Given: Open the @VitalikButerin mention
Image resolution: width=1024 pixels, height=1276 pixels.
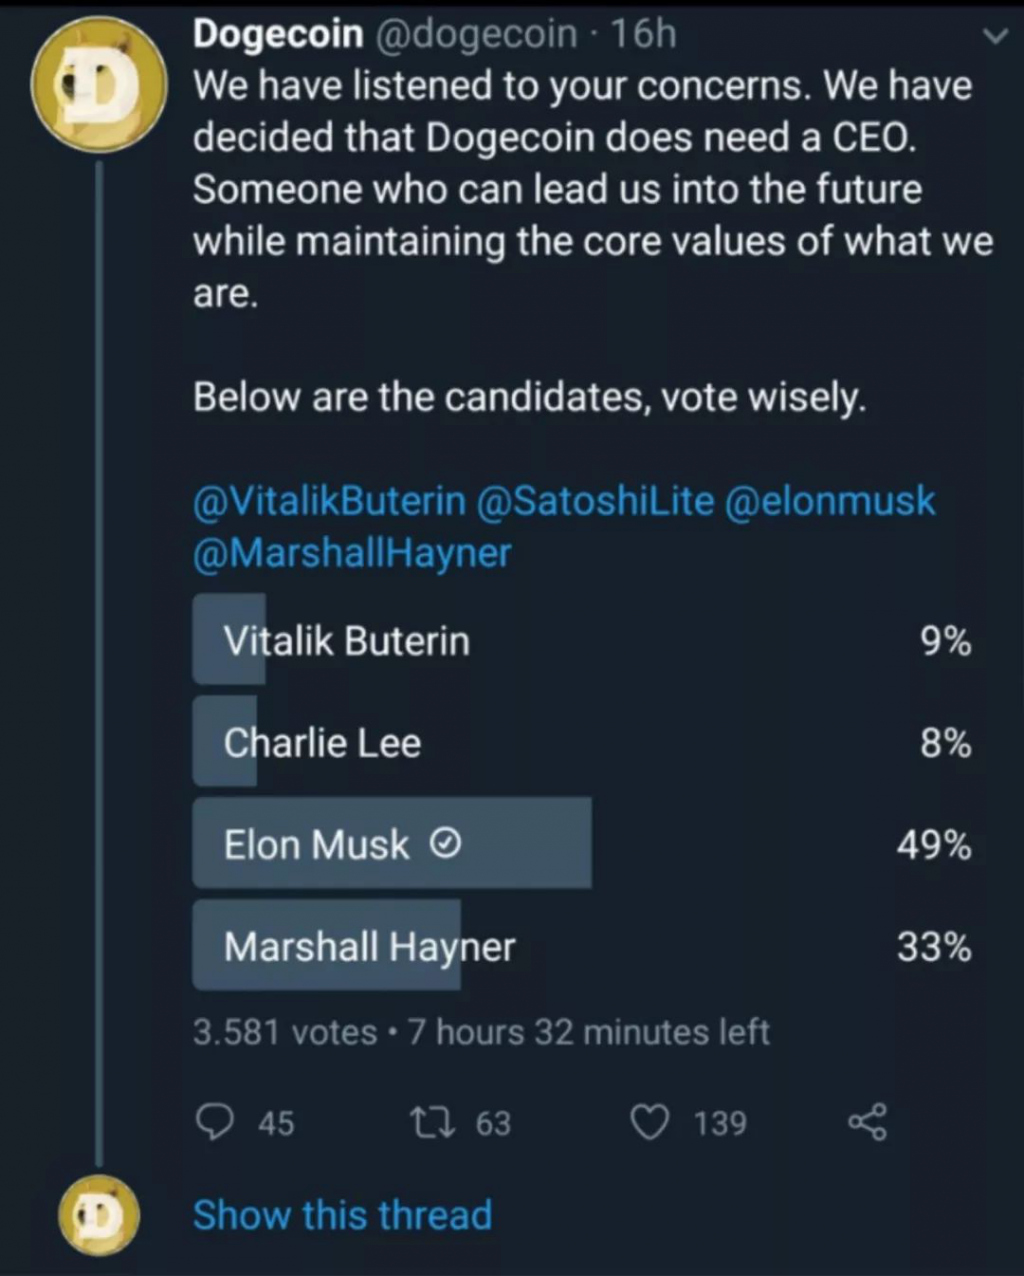Looking at the screenshot, I should click(x=329, y=501).
